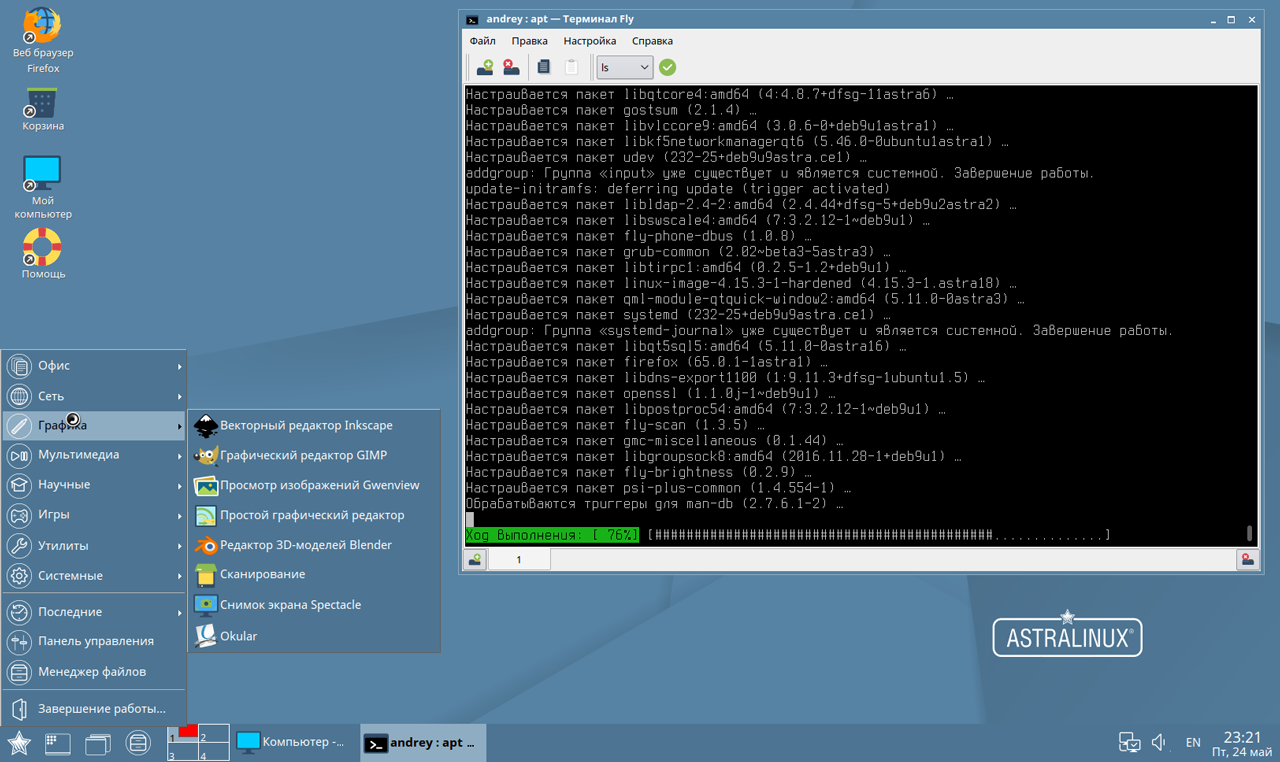Click the copy icon in terminal toolbar
Image resolution: width=1280 pixels, height=762 pixels.
coord(544,67)
